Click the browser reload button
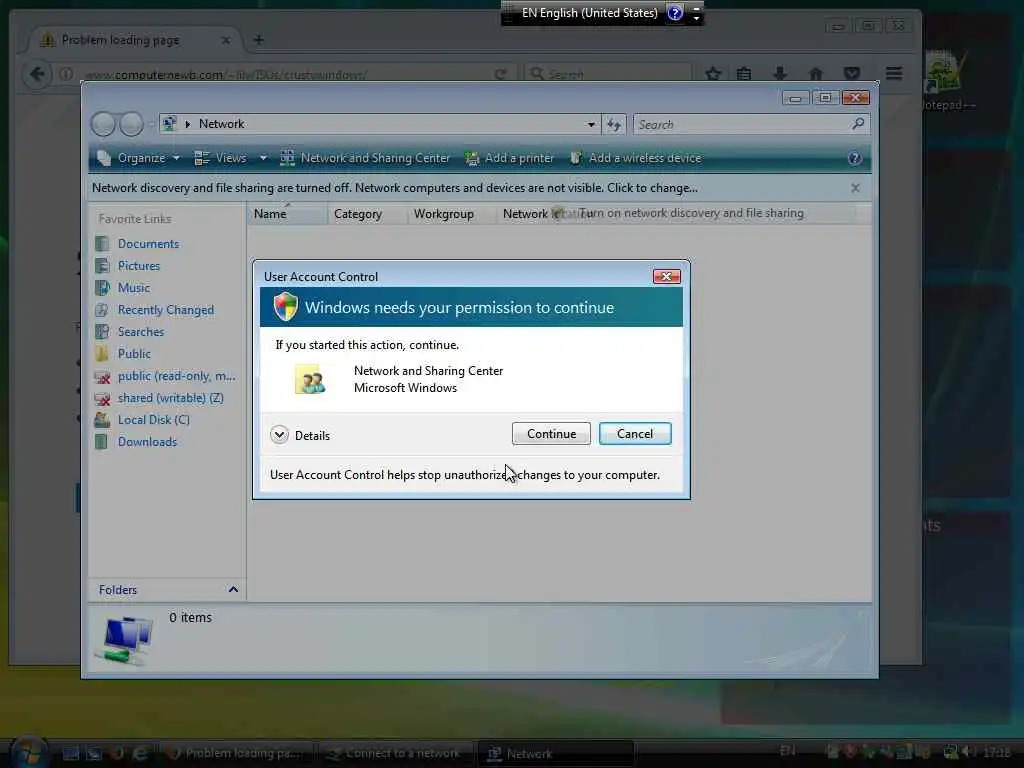Screen dimensions: 1024x768 [500, 74]
